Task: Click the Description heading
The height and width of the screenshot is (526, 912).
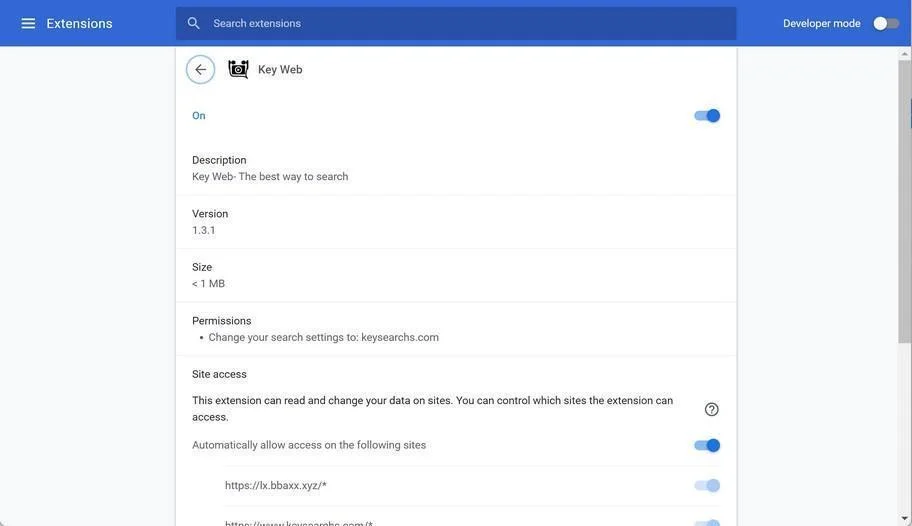Action: tap(219, 160)
